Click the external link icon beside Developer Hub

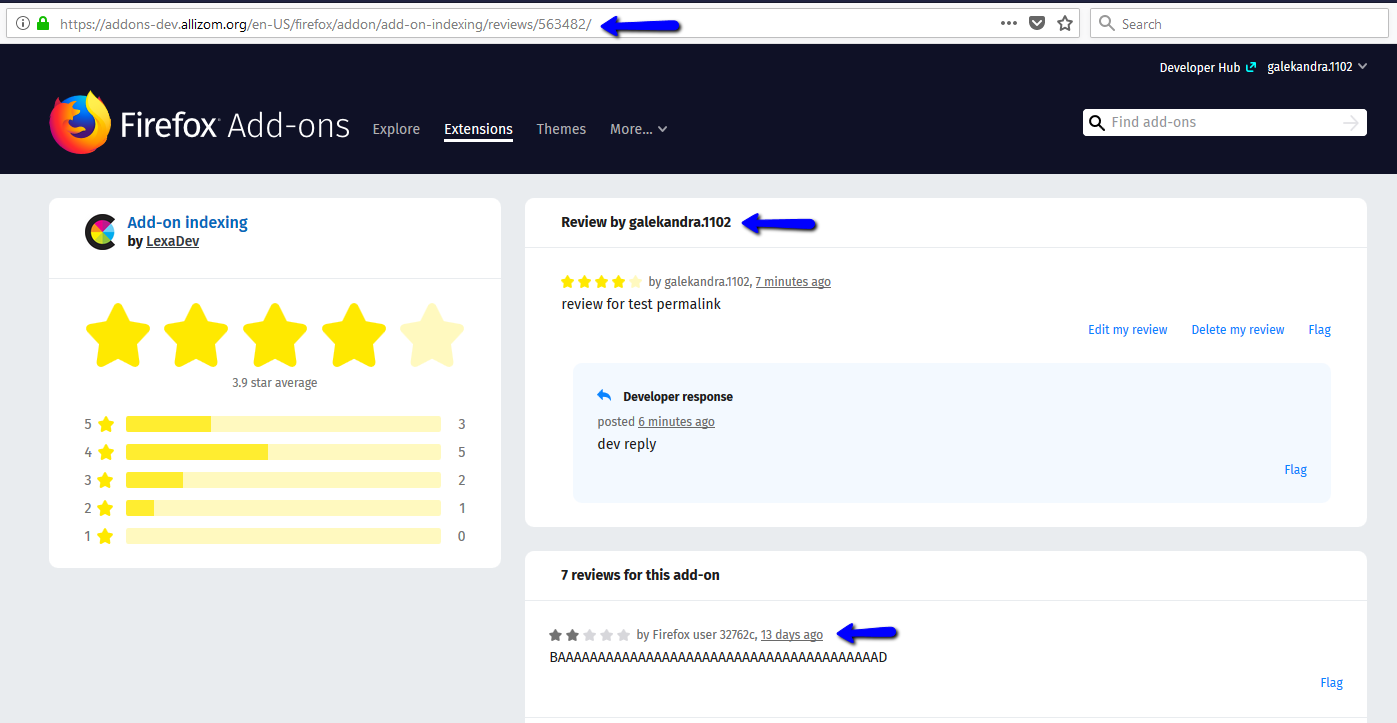[x=1251, y=67]
